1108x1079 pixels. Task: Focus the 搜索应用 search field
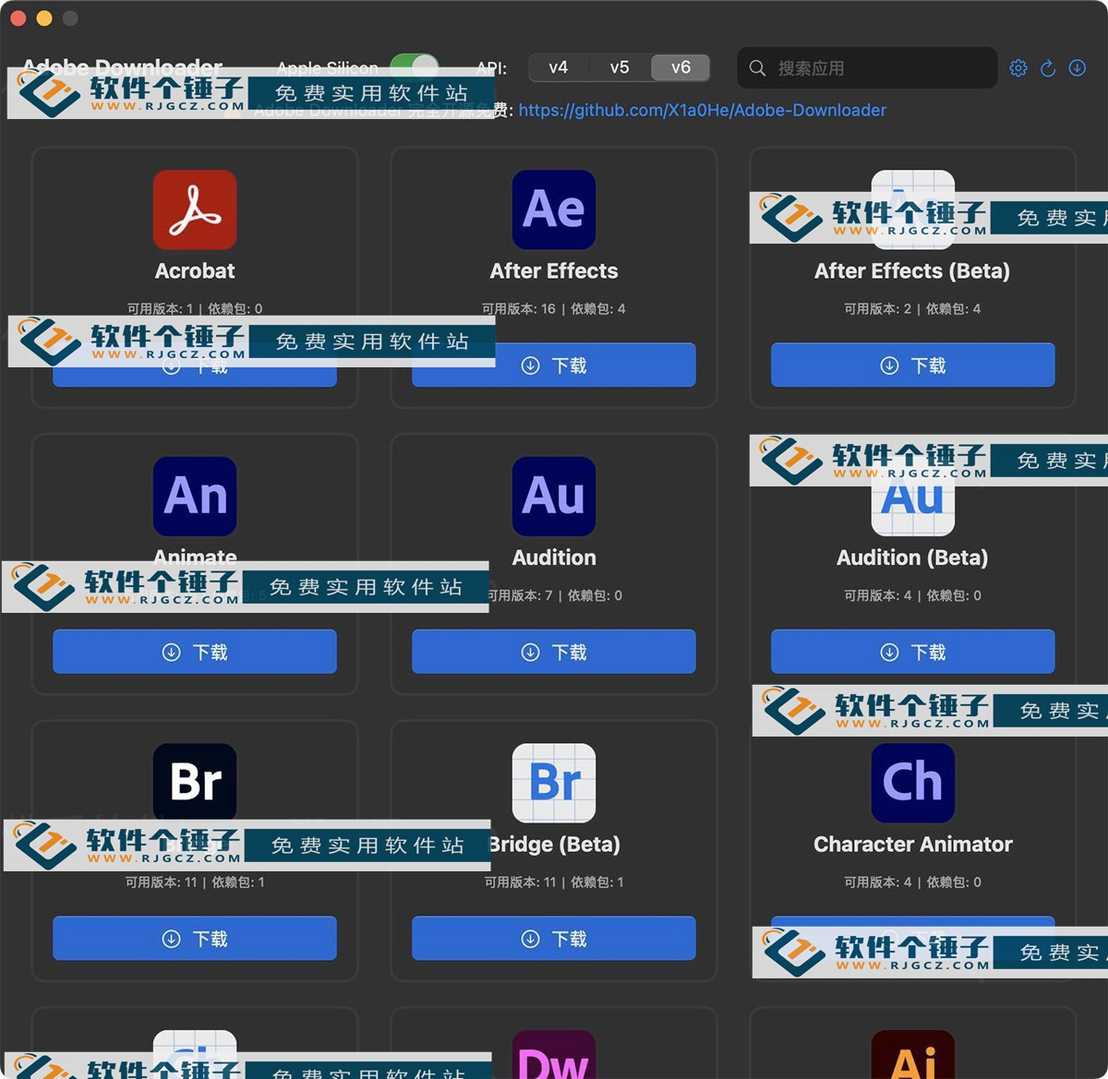pos(867,68)
